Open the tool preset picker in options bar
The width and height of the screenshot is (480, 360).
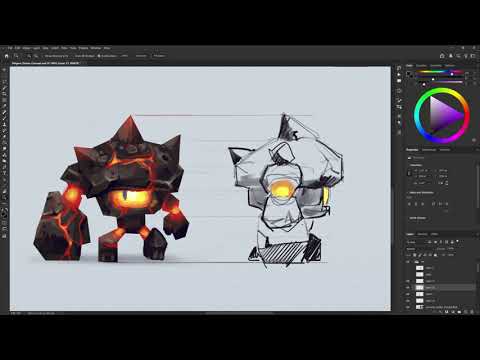[x=17, y=56]
